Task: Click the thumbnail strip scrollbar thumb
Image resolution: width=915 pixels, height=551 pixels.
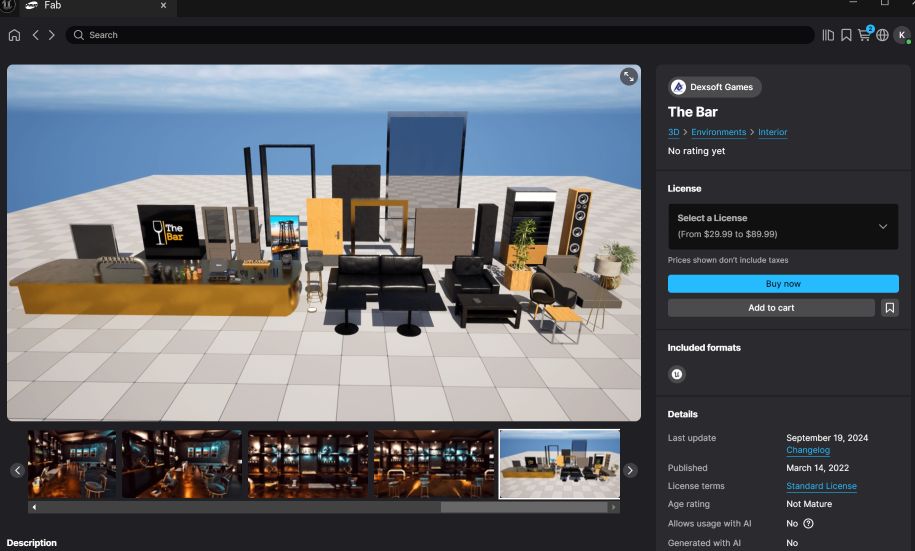Action: pos(525,507)
